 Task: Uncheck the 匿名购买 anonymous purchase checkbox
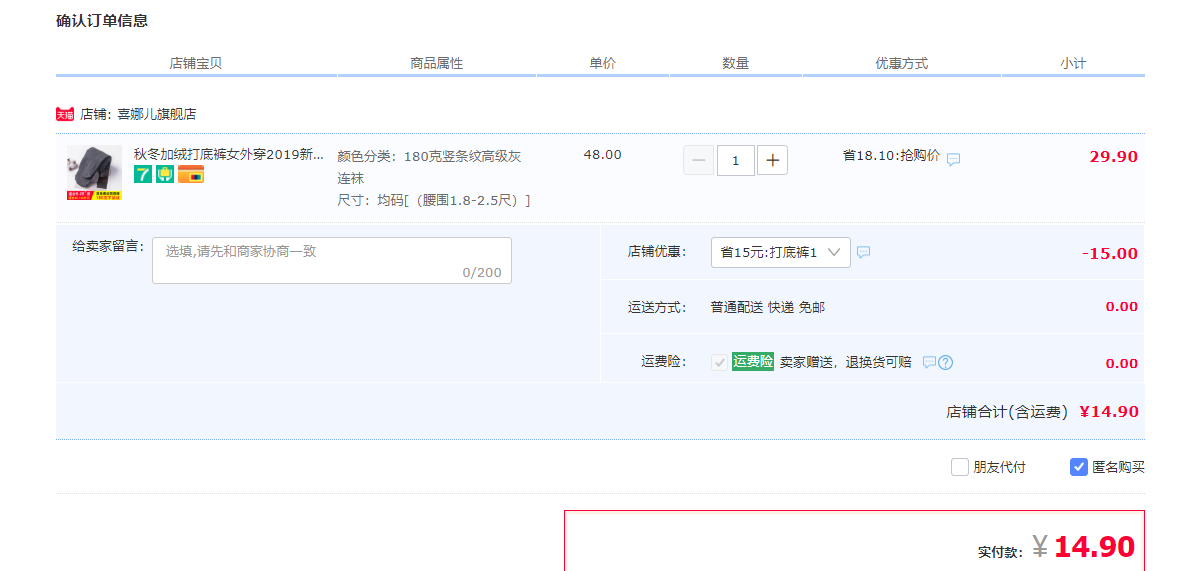pyautogui.click(x=1078, y=467)
